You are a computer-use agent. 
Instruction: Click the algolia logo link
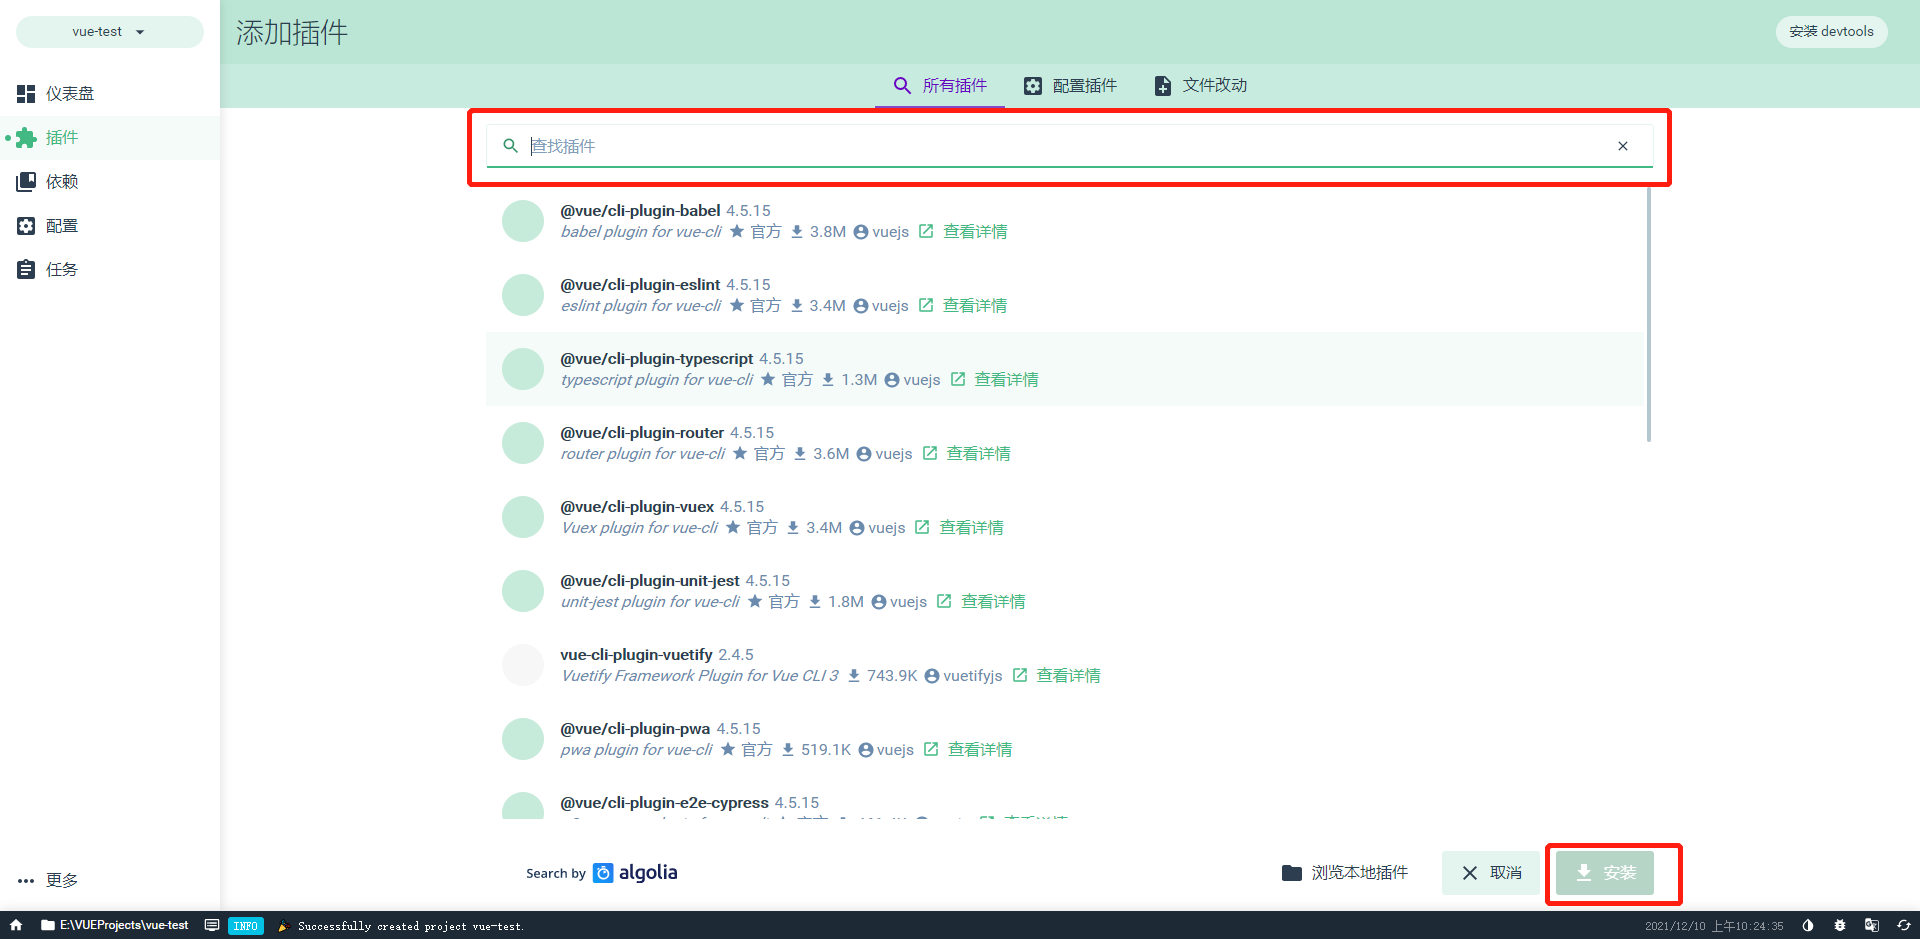click(x=635, y=873)
